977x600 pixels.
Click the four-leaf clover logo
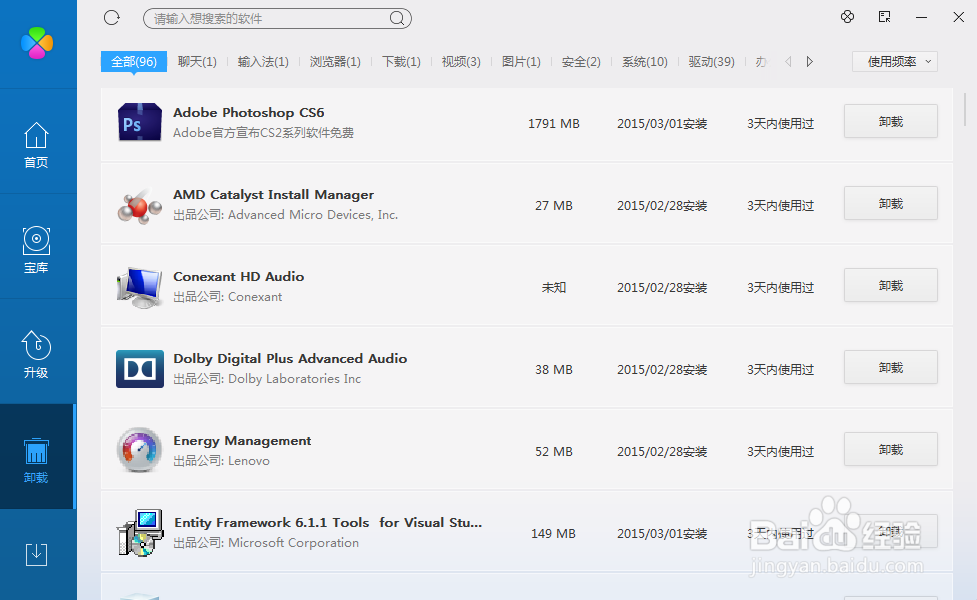point(37,42)
